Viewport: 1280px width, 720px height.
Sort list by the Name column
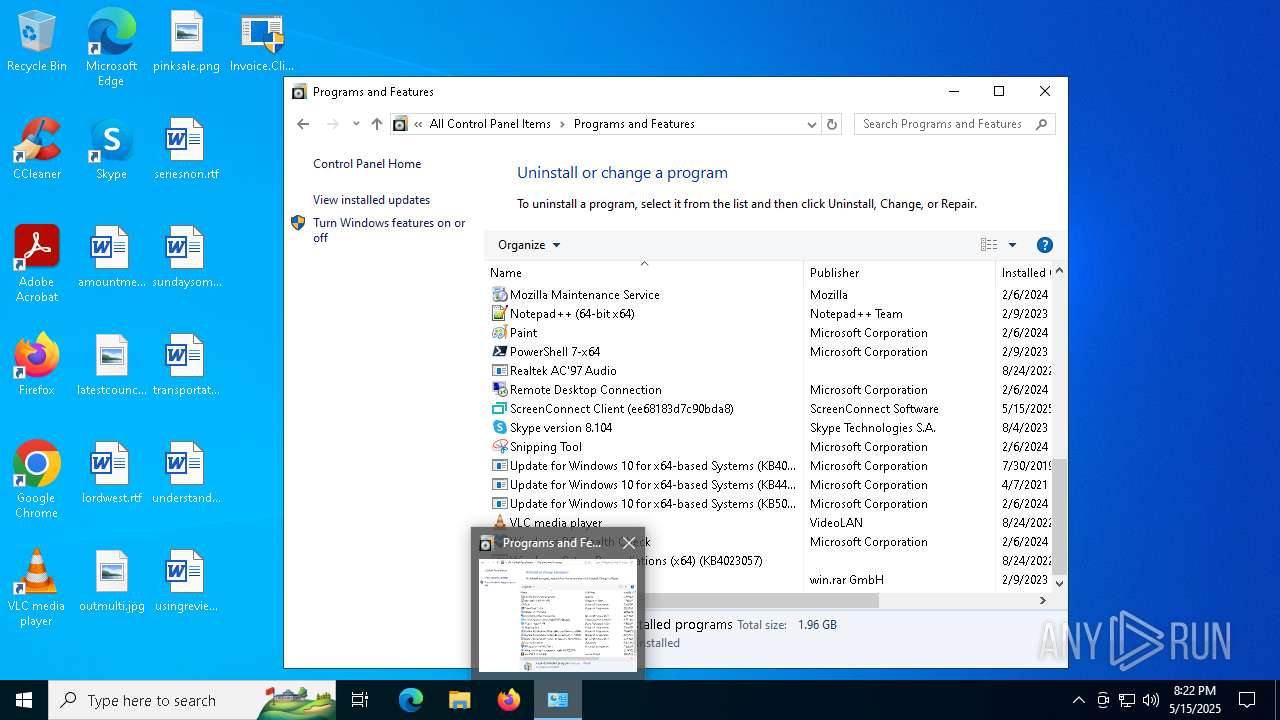coord(645,272)
